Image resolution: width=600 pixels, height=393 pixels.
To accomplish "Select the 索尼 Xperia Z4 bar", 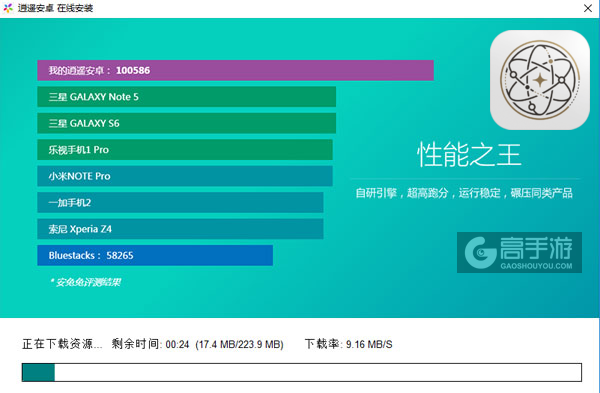I will click(x=180, y=229).
